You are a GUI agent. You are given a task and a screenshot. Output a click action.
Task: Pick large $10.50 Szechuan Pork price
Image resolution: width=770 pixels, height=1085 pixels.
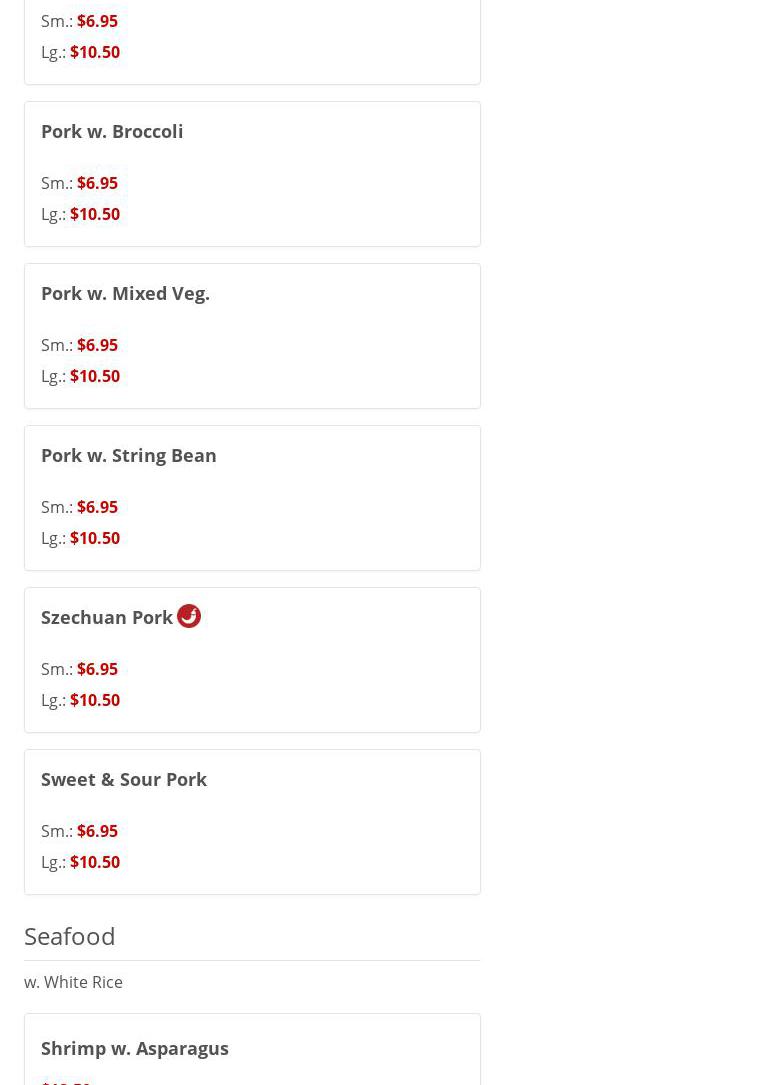click(x=95, y=700)
